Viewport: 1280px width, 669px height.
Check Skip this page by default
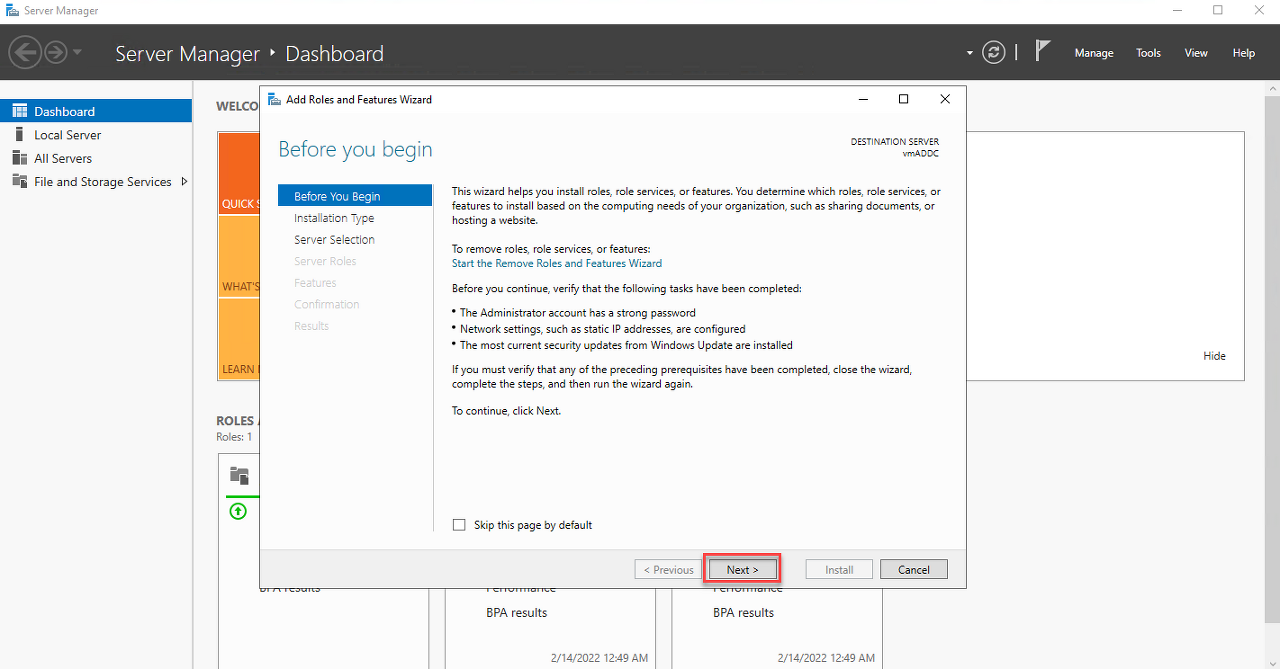point(459,525)
